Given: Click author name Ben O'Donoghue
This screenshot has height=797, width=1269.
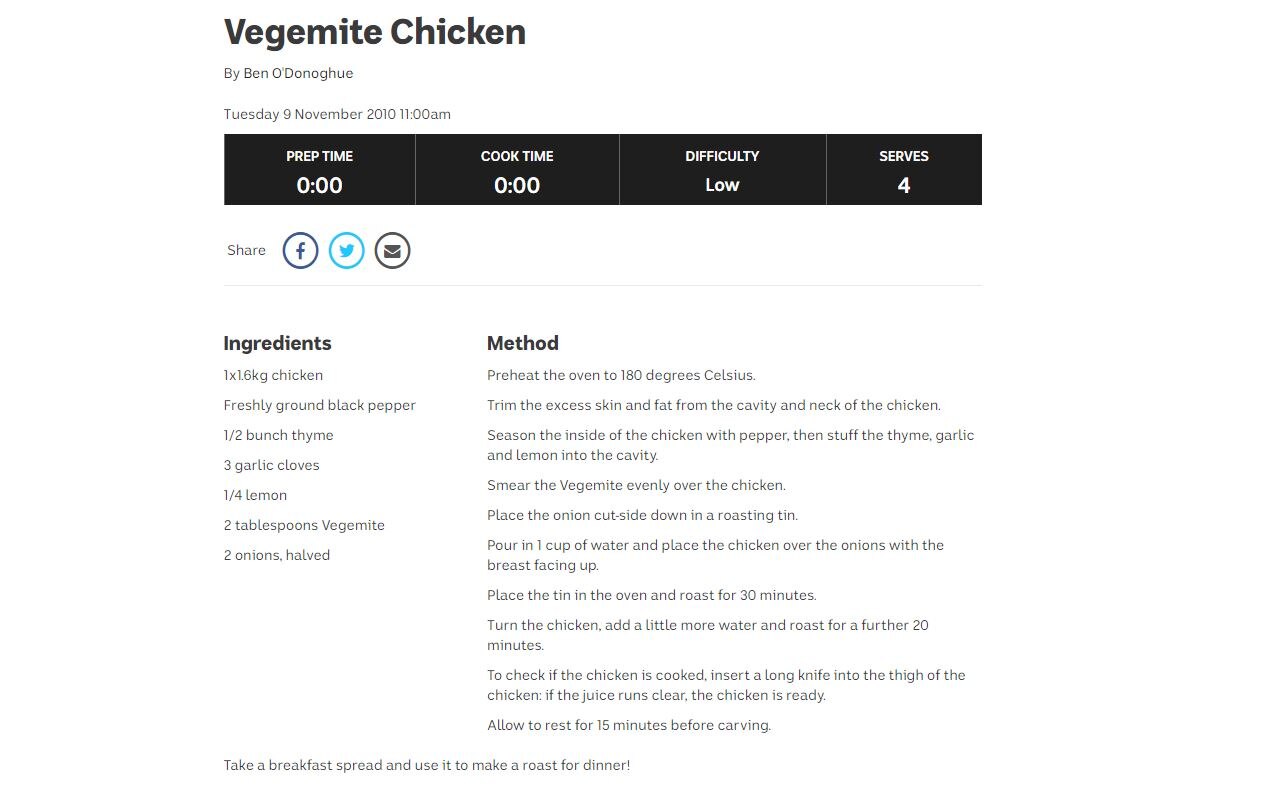Looking at the screenshot, I should [x=298, y=73].
